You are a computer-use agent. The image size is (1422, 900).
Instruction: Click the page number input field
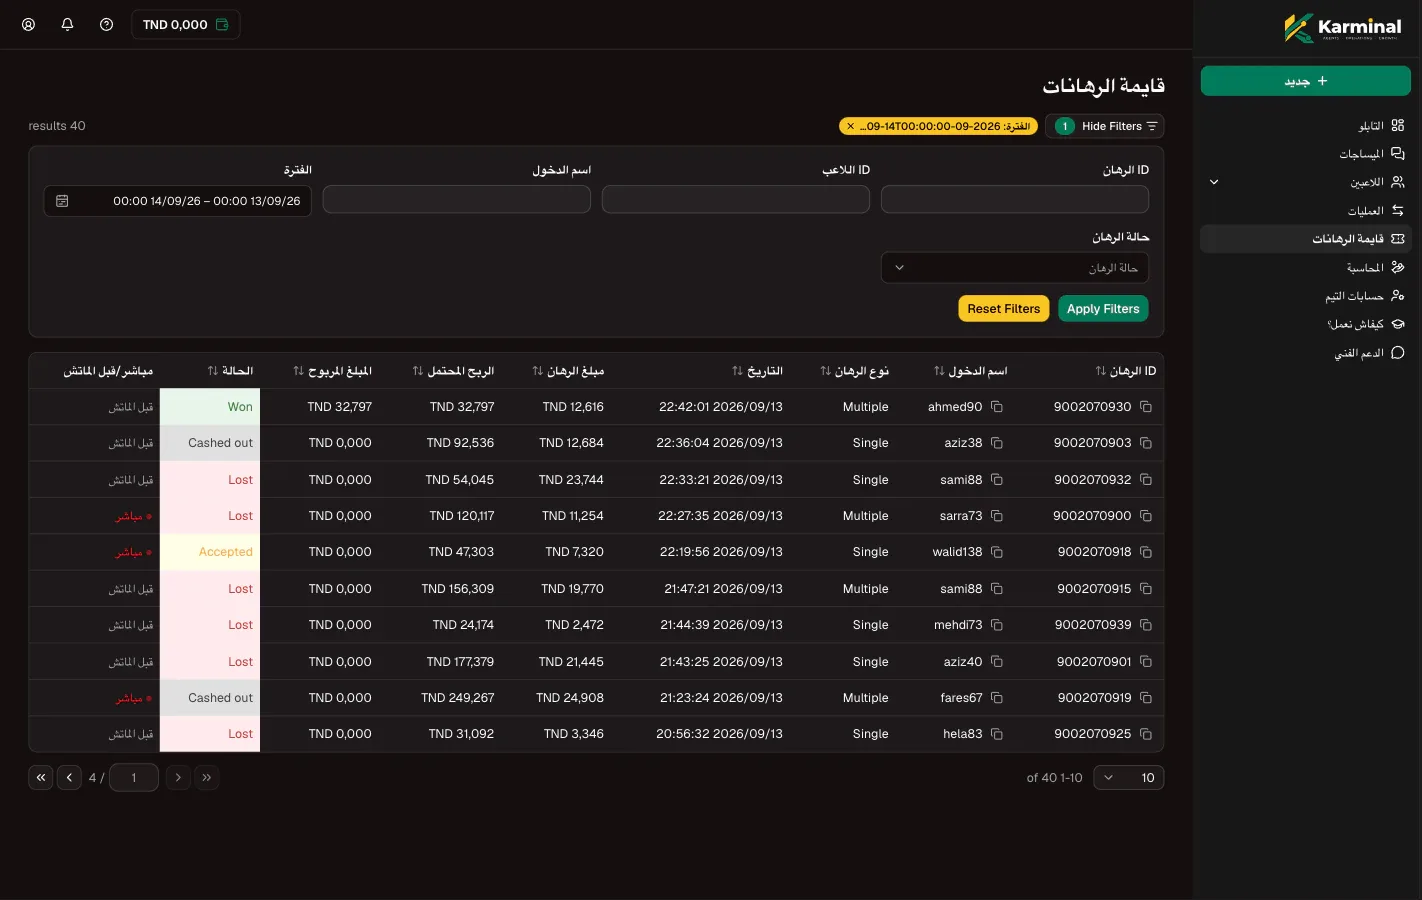pyautogui.click(x=134, y=778)
